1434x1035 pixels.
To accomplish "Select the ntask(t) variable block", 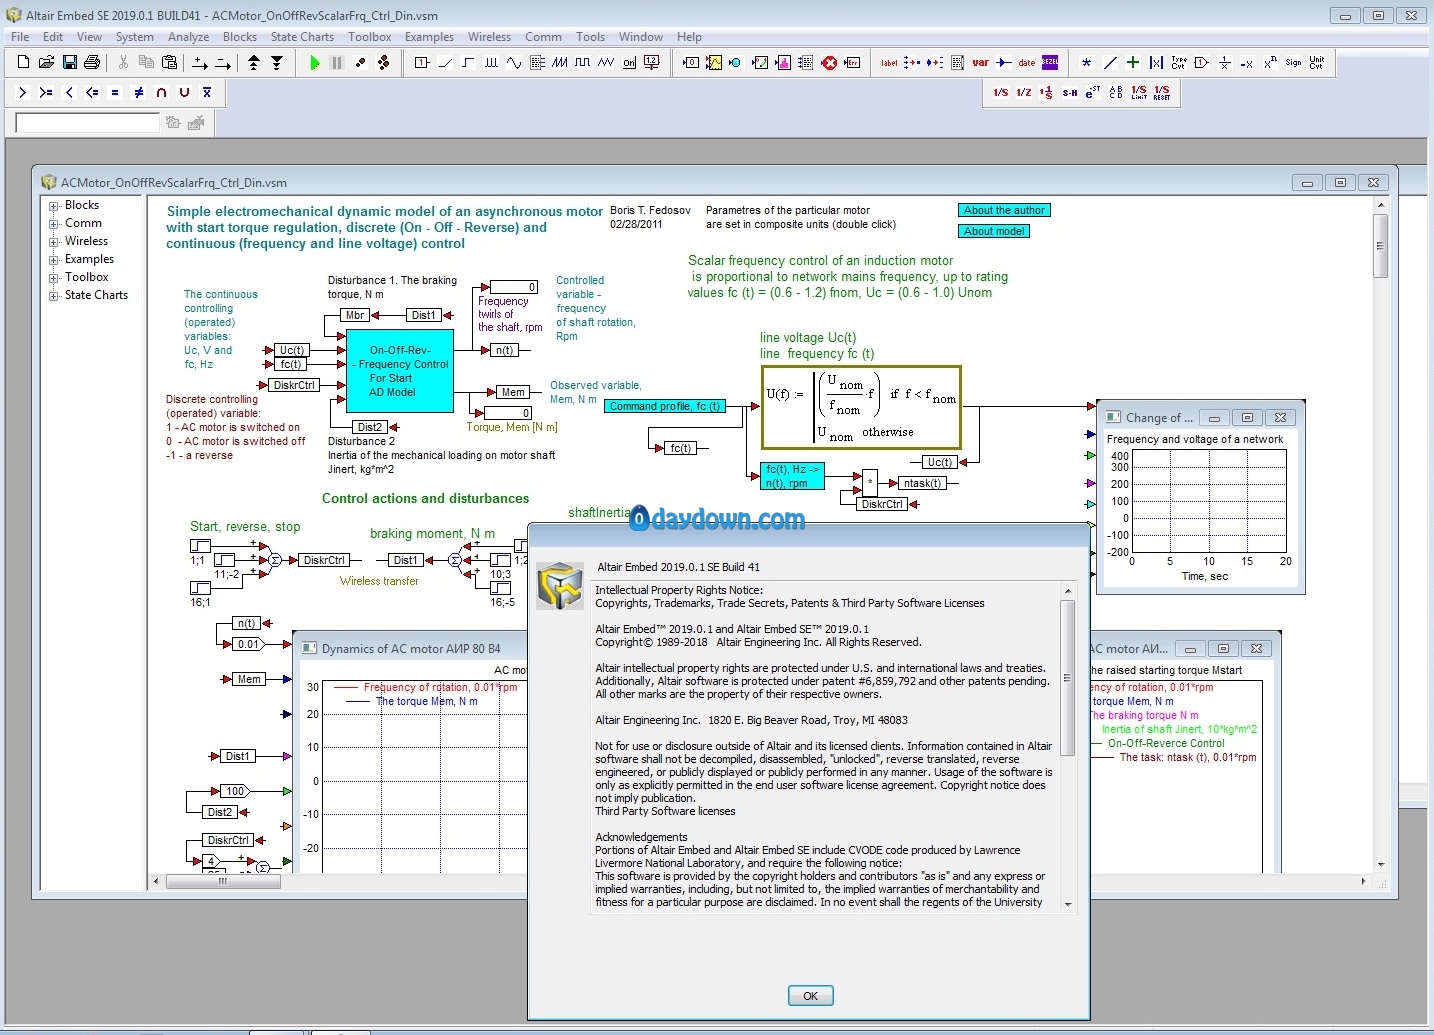I will coord(922,483).
